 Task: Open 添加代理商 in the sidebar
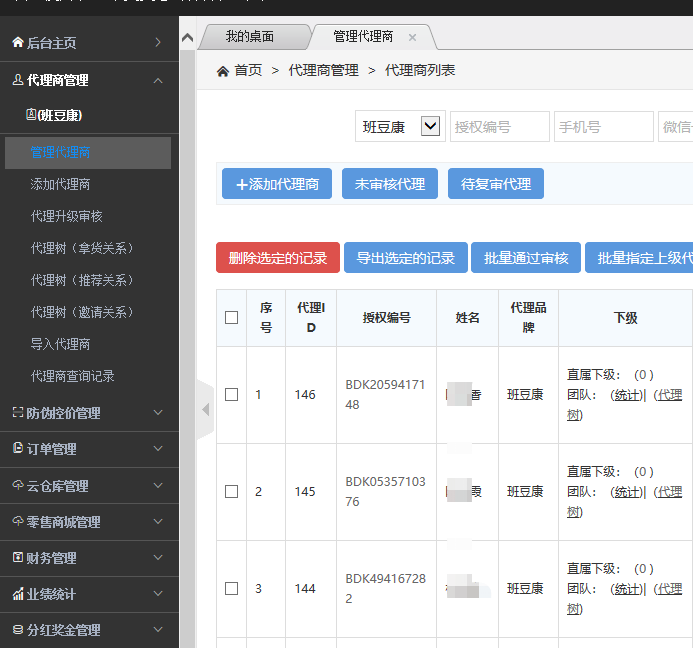coord(60,184)
